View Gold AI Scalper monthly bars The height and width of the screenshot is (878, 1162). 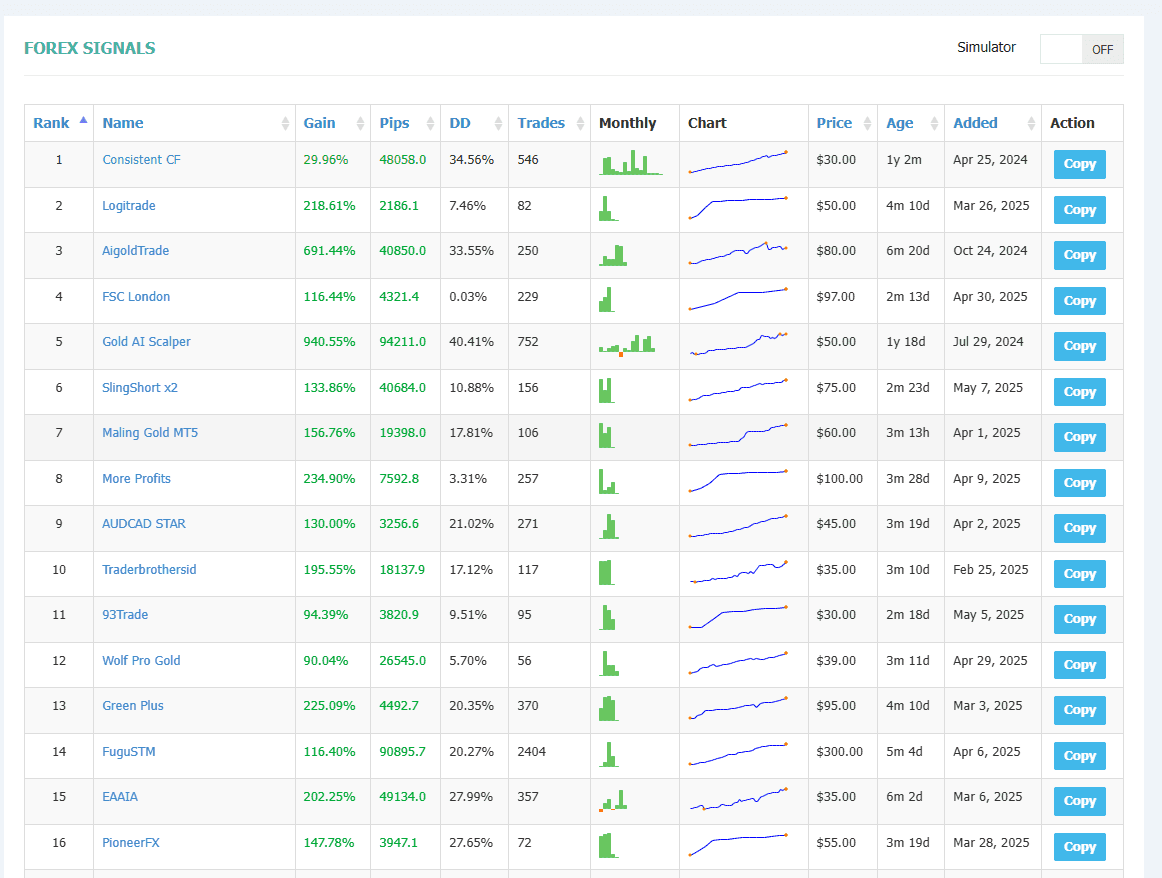click(x=627, y=345)
